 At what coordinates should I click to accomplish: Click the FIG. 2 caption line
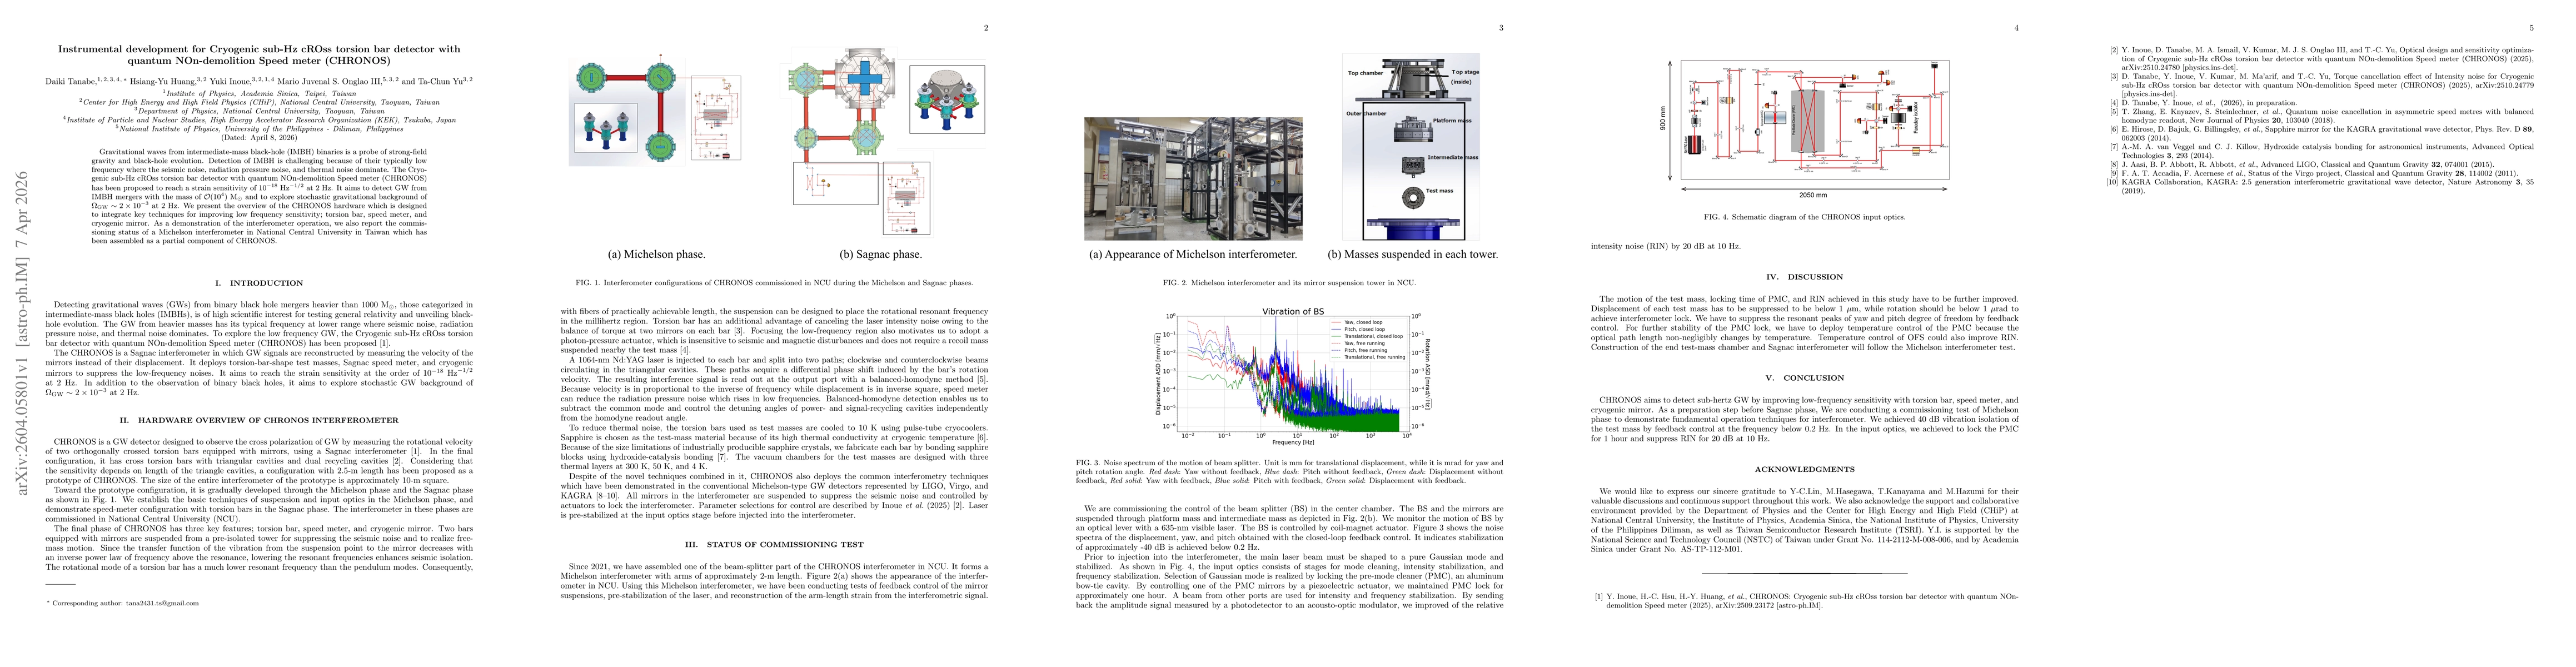click(x=1289, y=283)
